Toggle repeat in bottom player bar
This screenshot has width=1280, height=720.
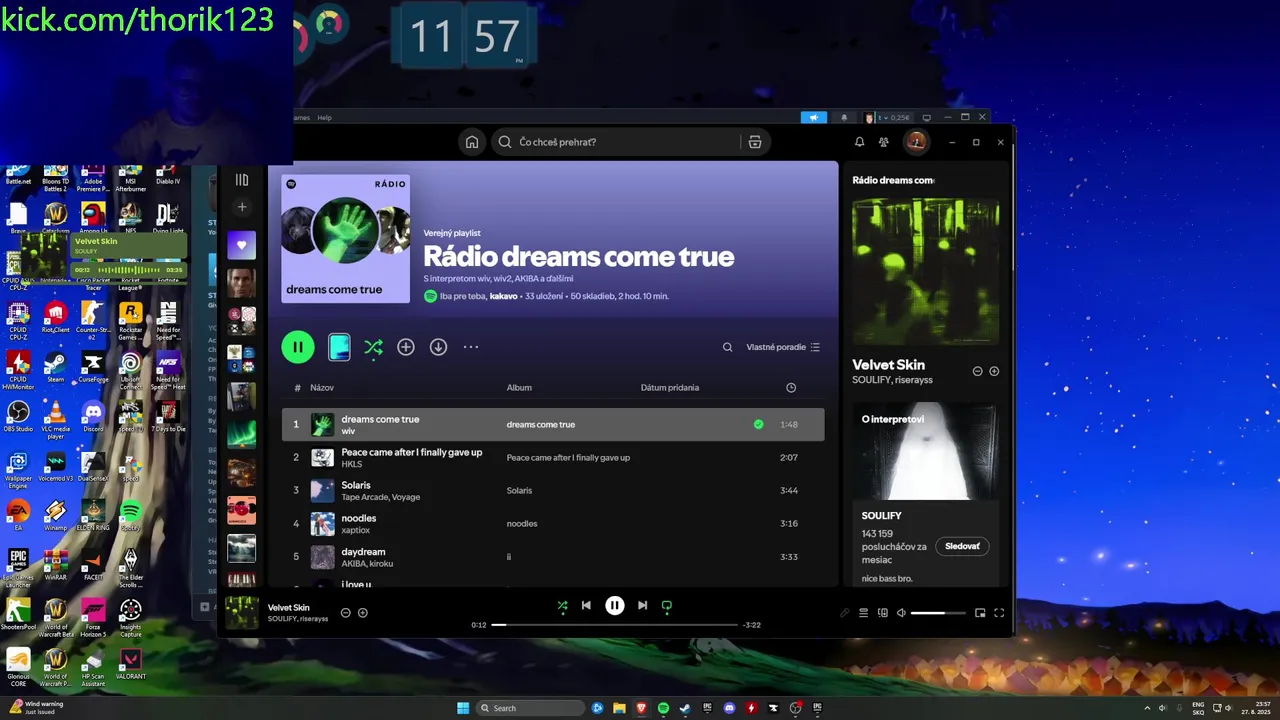click(667, 605)
